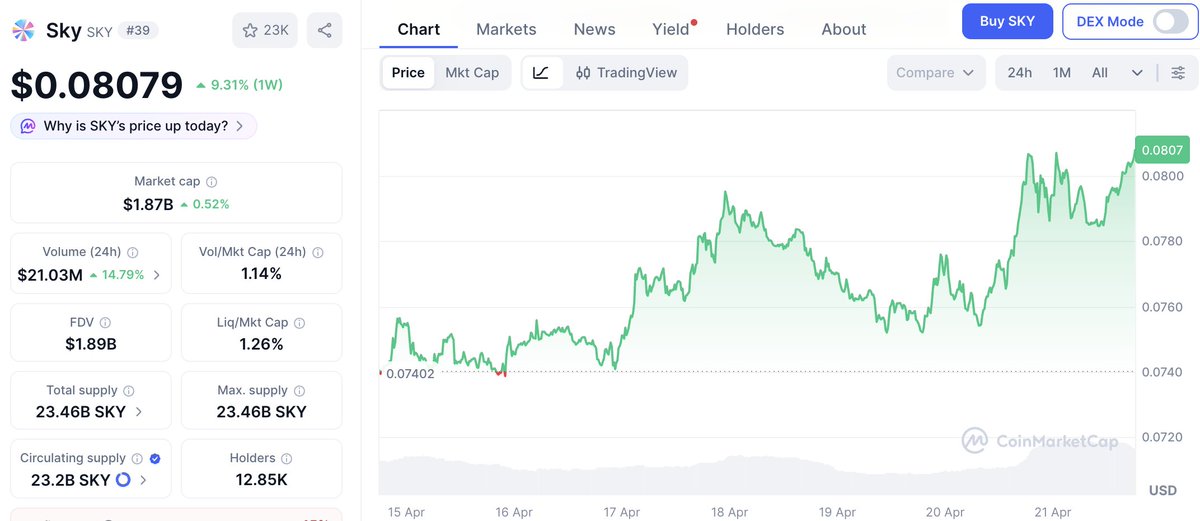Click the Market cap info icon
The image size is (1200, 521).
[212, 182]
